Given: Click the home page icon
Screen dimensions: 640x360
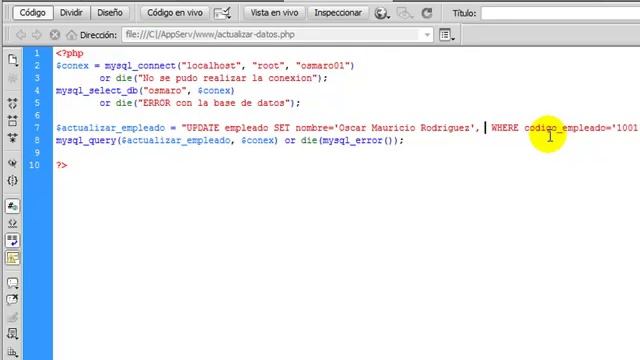Looking at the screenshot, I should pos(71,35).
